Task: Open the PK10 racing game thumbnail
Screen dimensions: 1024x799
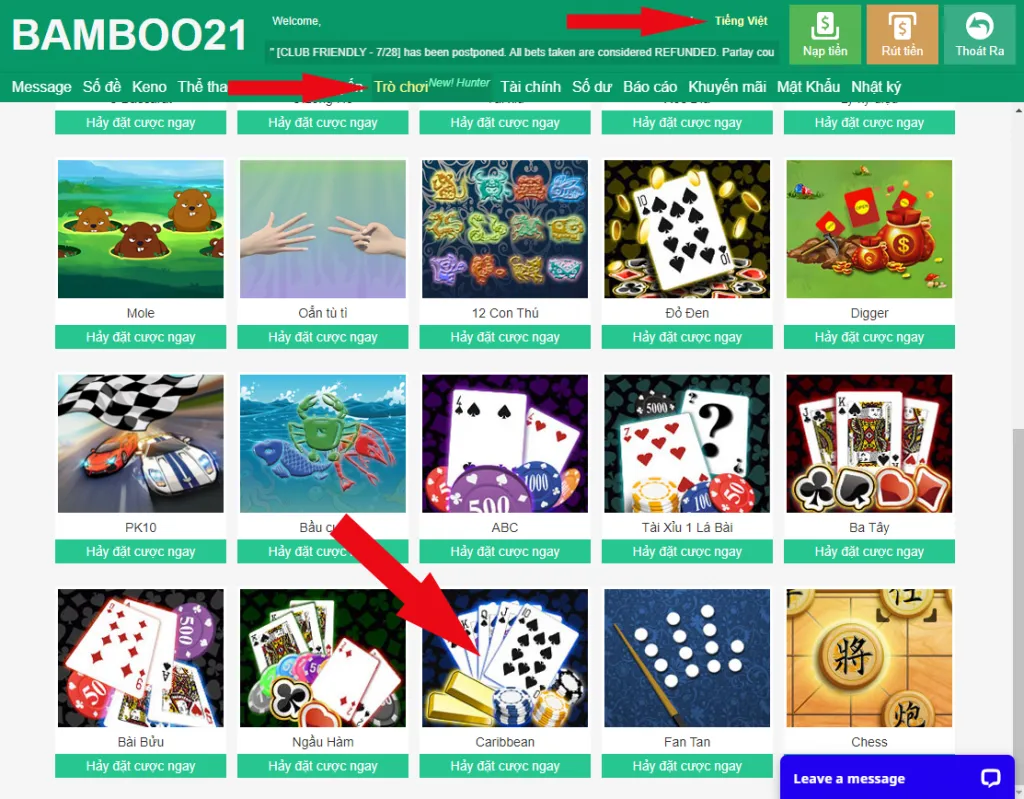Action: coord(140,444)
